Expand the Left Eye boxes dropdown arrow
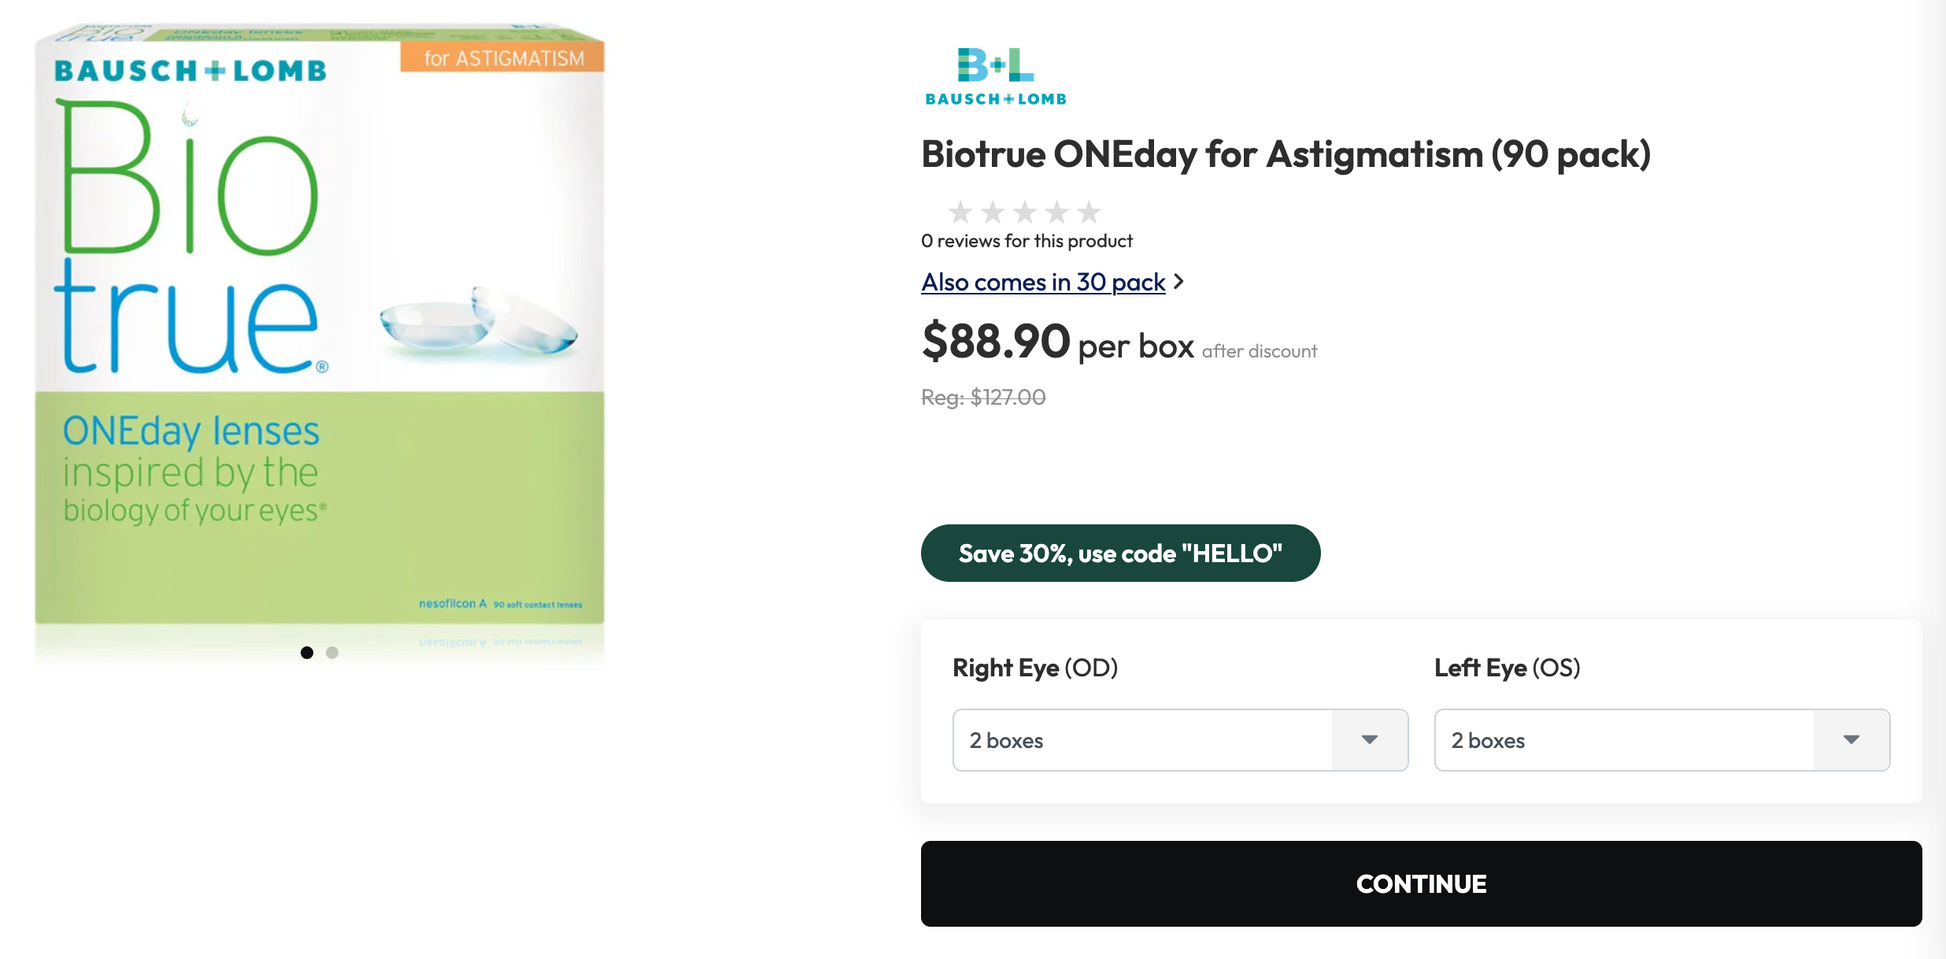The height and width of the screenshot is (959, 1946). click(x=1851, y=740)
